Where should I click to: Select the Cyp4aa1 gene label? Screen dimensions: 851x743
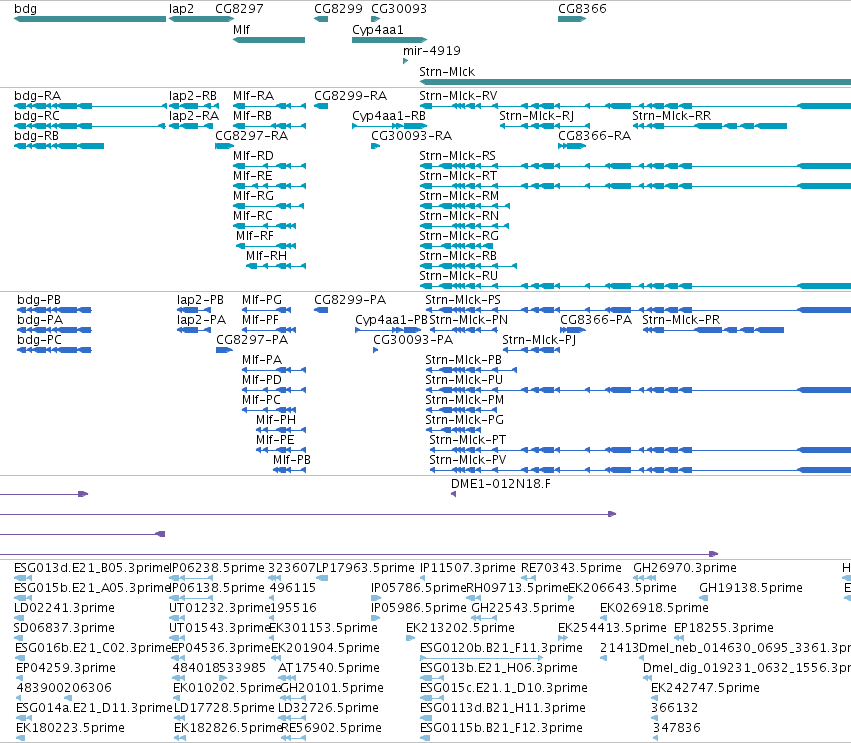click(378, 30)
